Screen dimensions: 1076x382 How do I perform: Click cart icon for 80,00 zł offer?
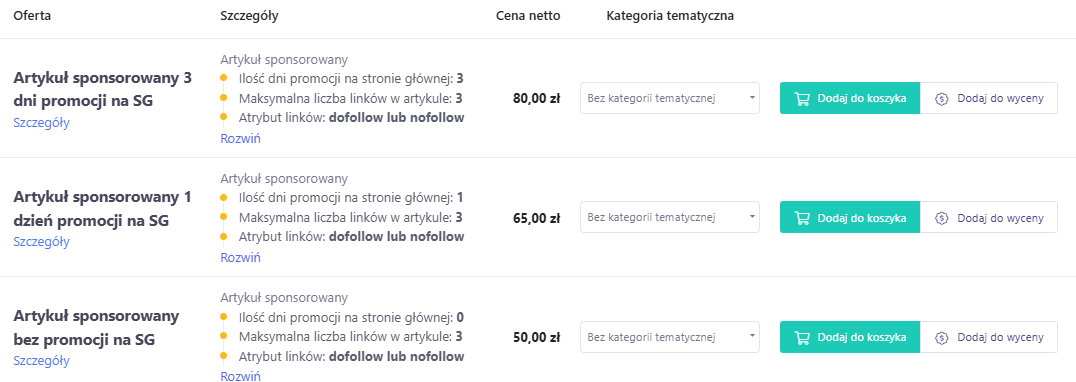click(802, 99)
